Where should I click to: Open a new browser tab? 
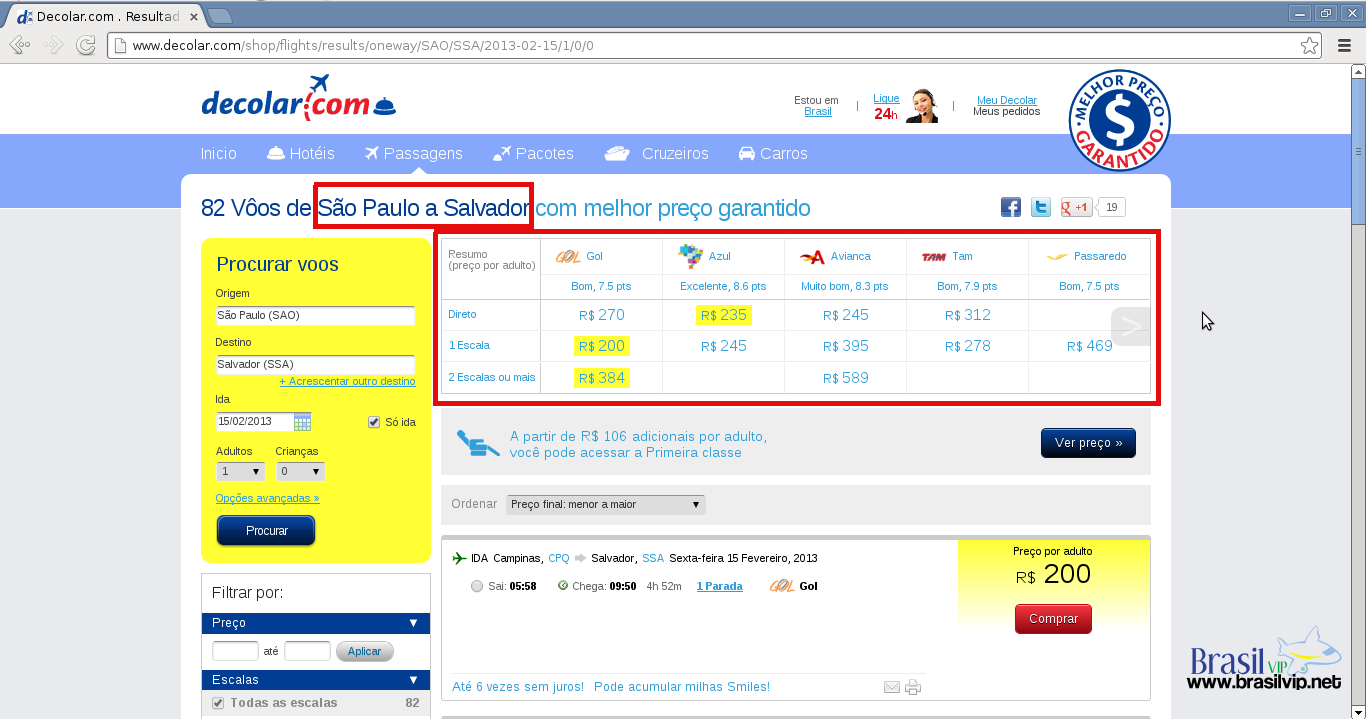pos(219,16)
